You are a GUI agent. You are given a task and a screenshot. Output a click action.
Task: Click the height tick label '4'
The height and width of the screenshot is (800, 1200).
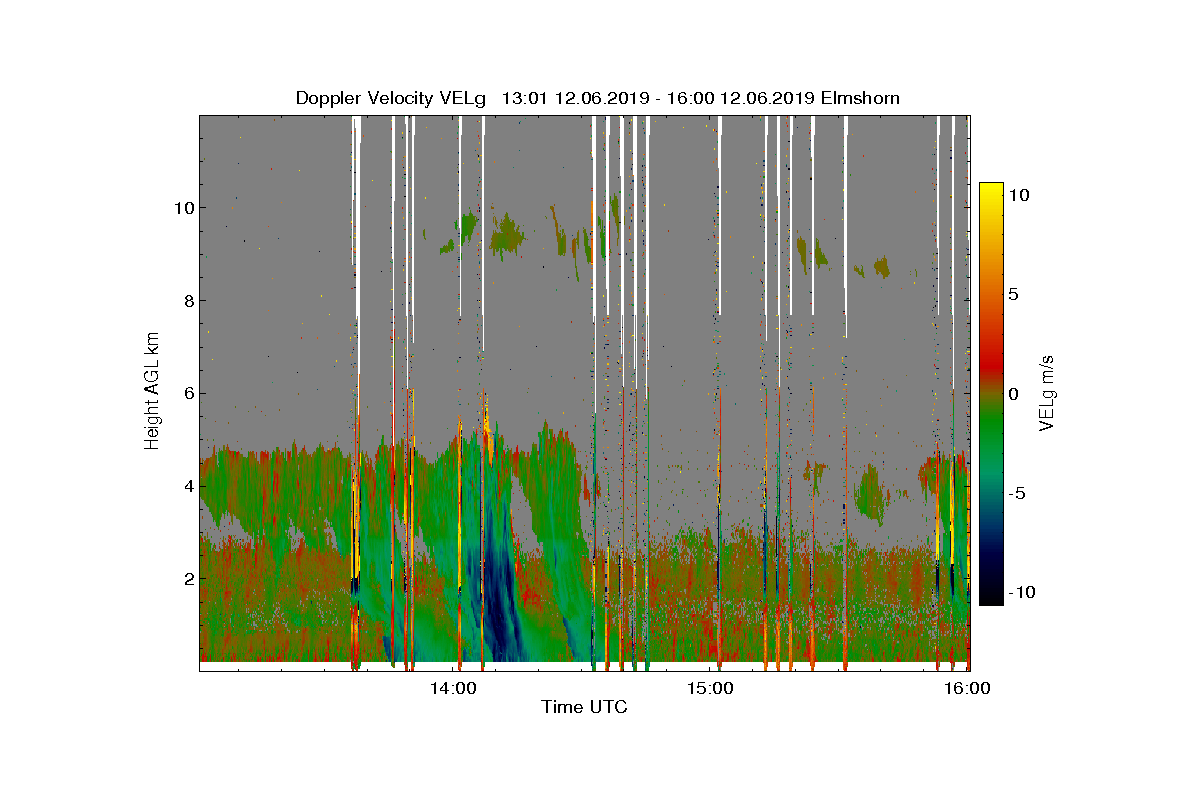(187, 486)
